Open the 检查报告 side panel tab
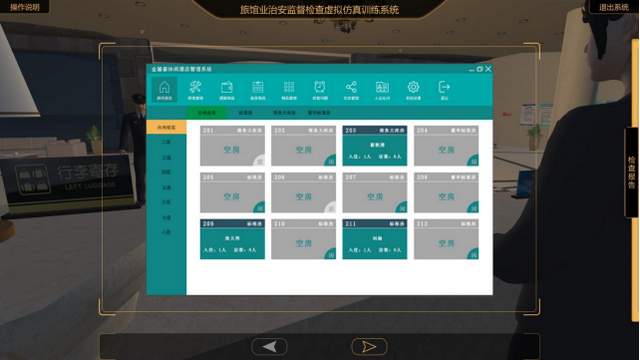The width and height of the screenshot is (640, 360). point(631,173)
